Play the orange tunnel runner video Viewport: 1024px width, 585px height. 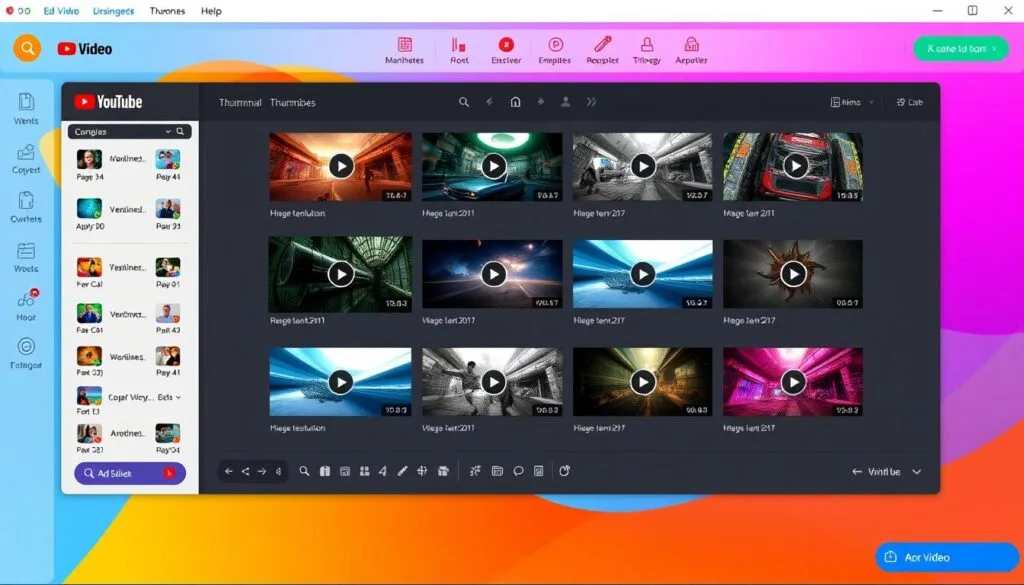tap(341, 166)
